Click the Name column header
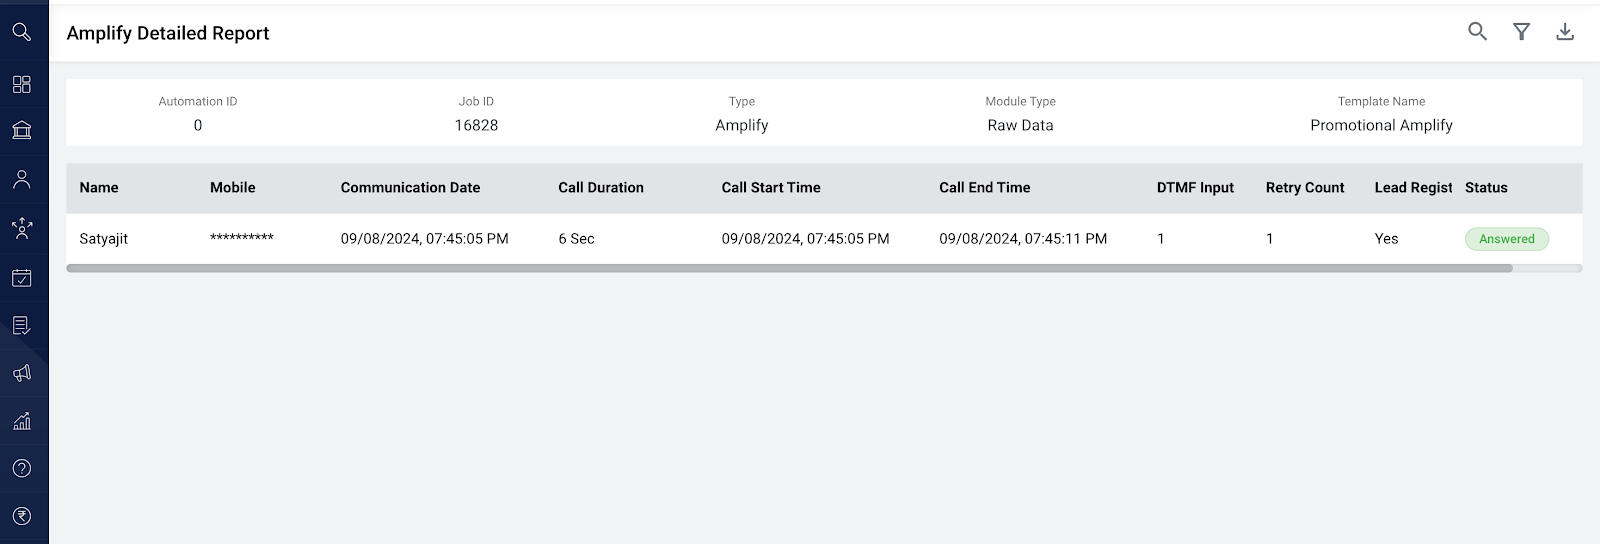 point(99,188)
